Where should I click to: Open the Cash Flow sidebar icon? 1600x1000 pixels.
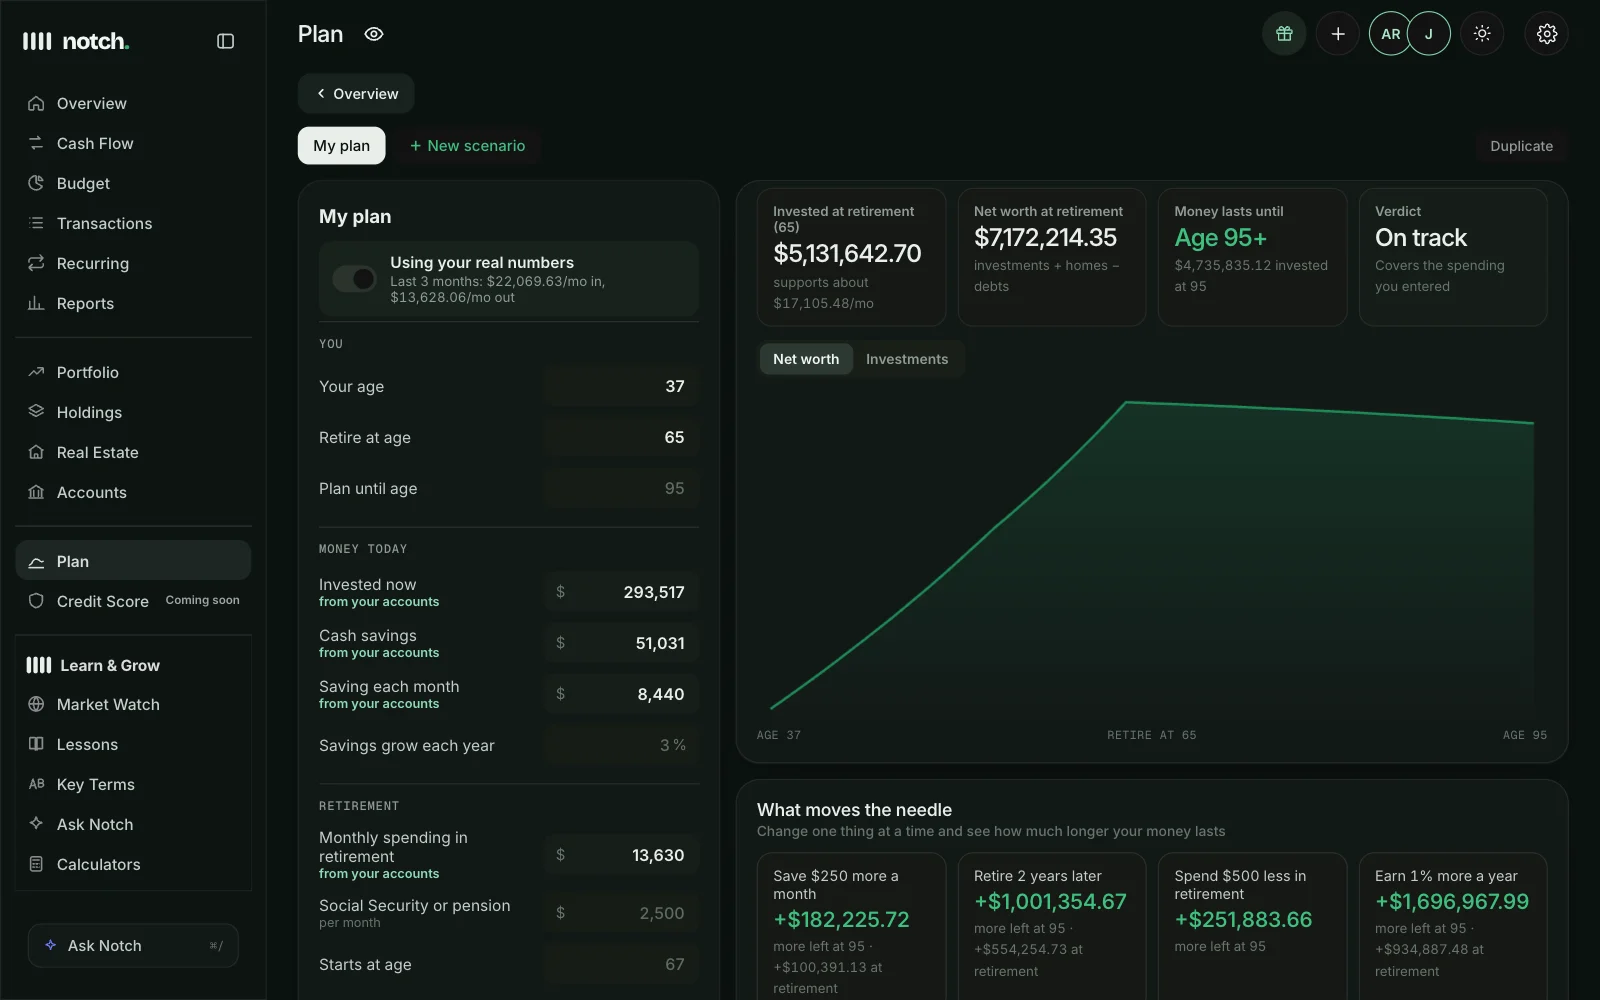point(36,143)
